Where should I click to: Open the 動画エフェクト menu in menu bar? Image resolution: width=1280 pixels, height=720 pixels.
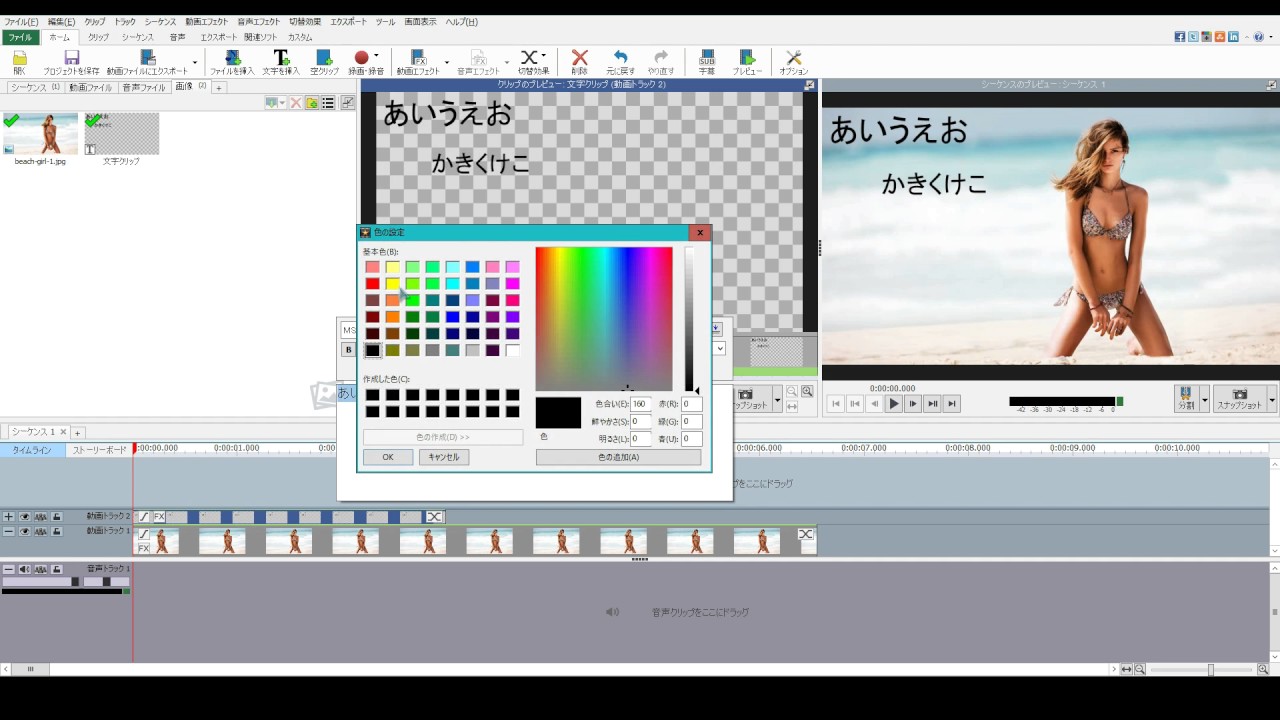click(206, 22)
